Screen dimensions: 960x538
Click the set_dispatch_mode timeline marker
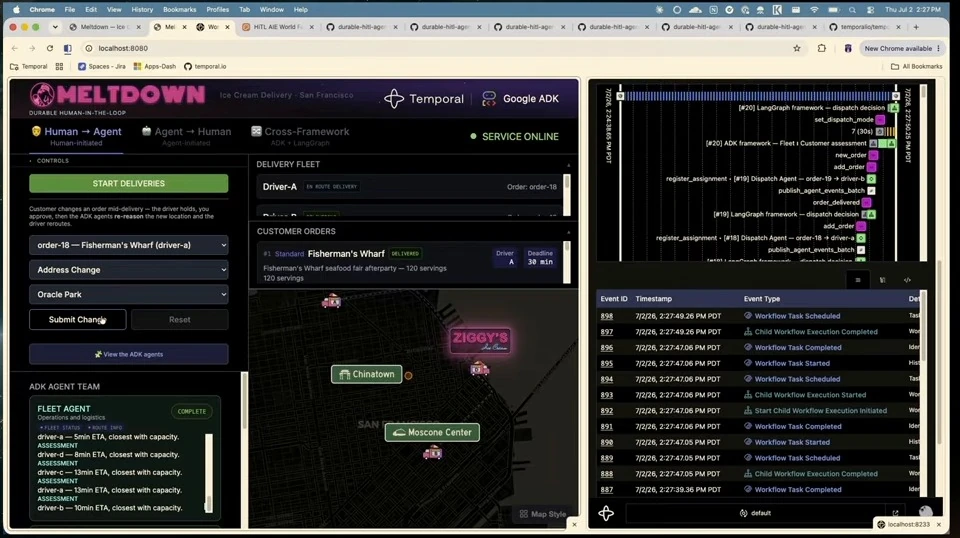(x=880, y=119)
